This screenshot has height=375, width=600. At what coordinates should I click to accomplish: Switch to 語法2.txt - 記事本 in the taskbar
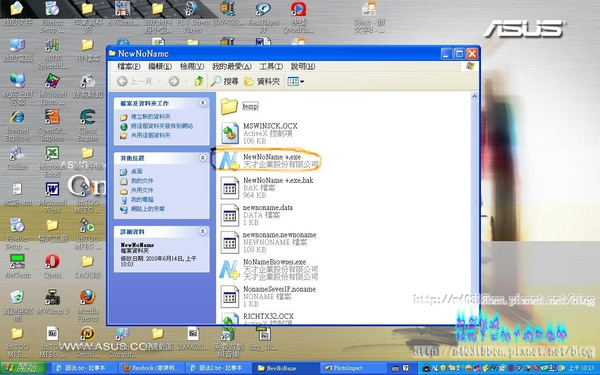220,368
